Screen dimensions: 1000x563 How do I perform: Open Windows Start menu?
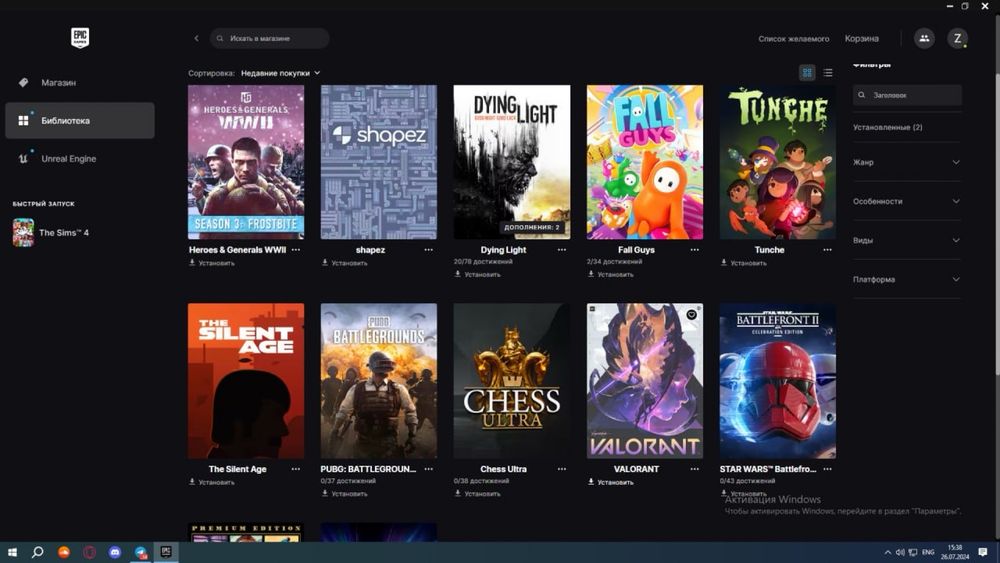tap(12, 552)
